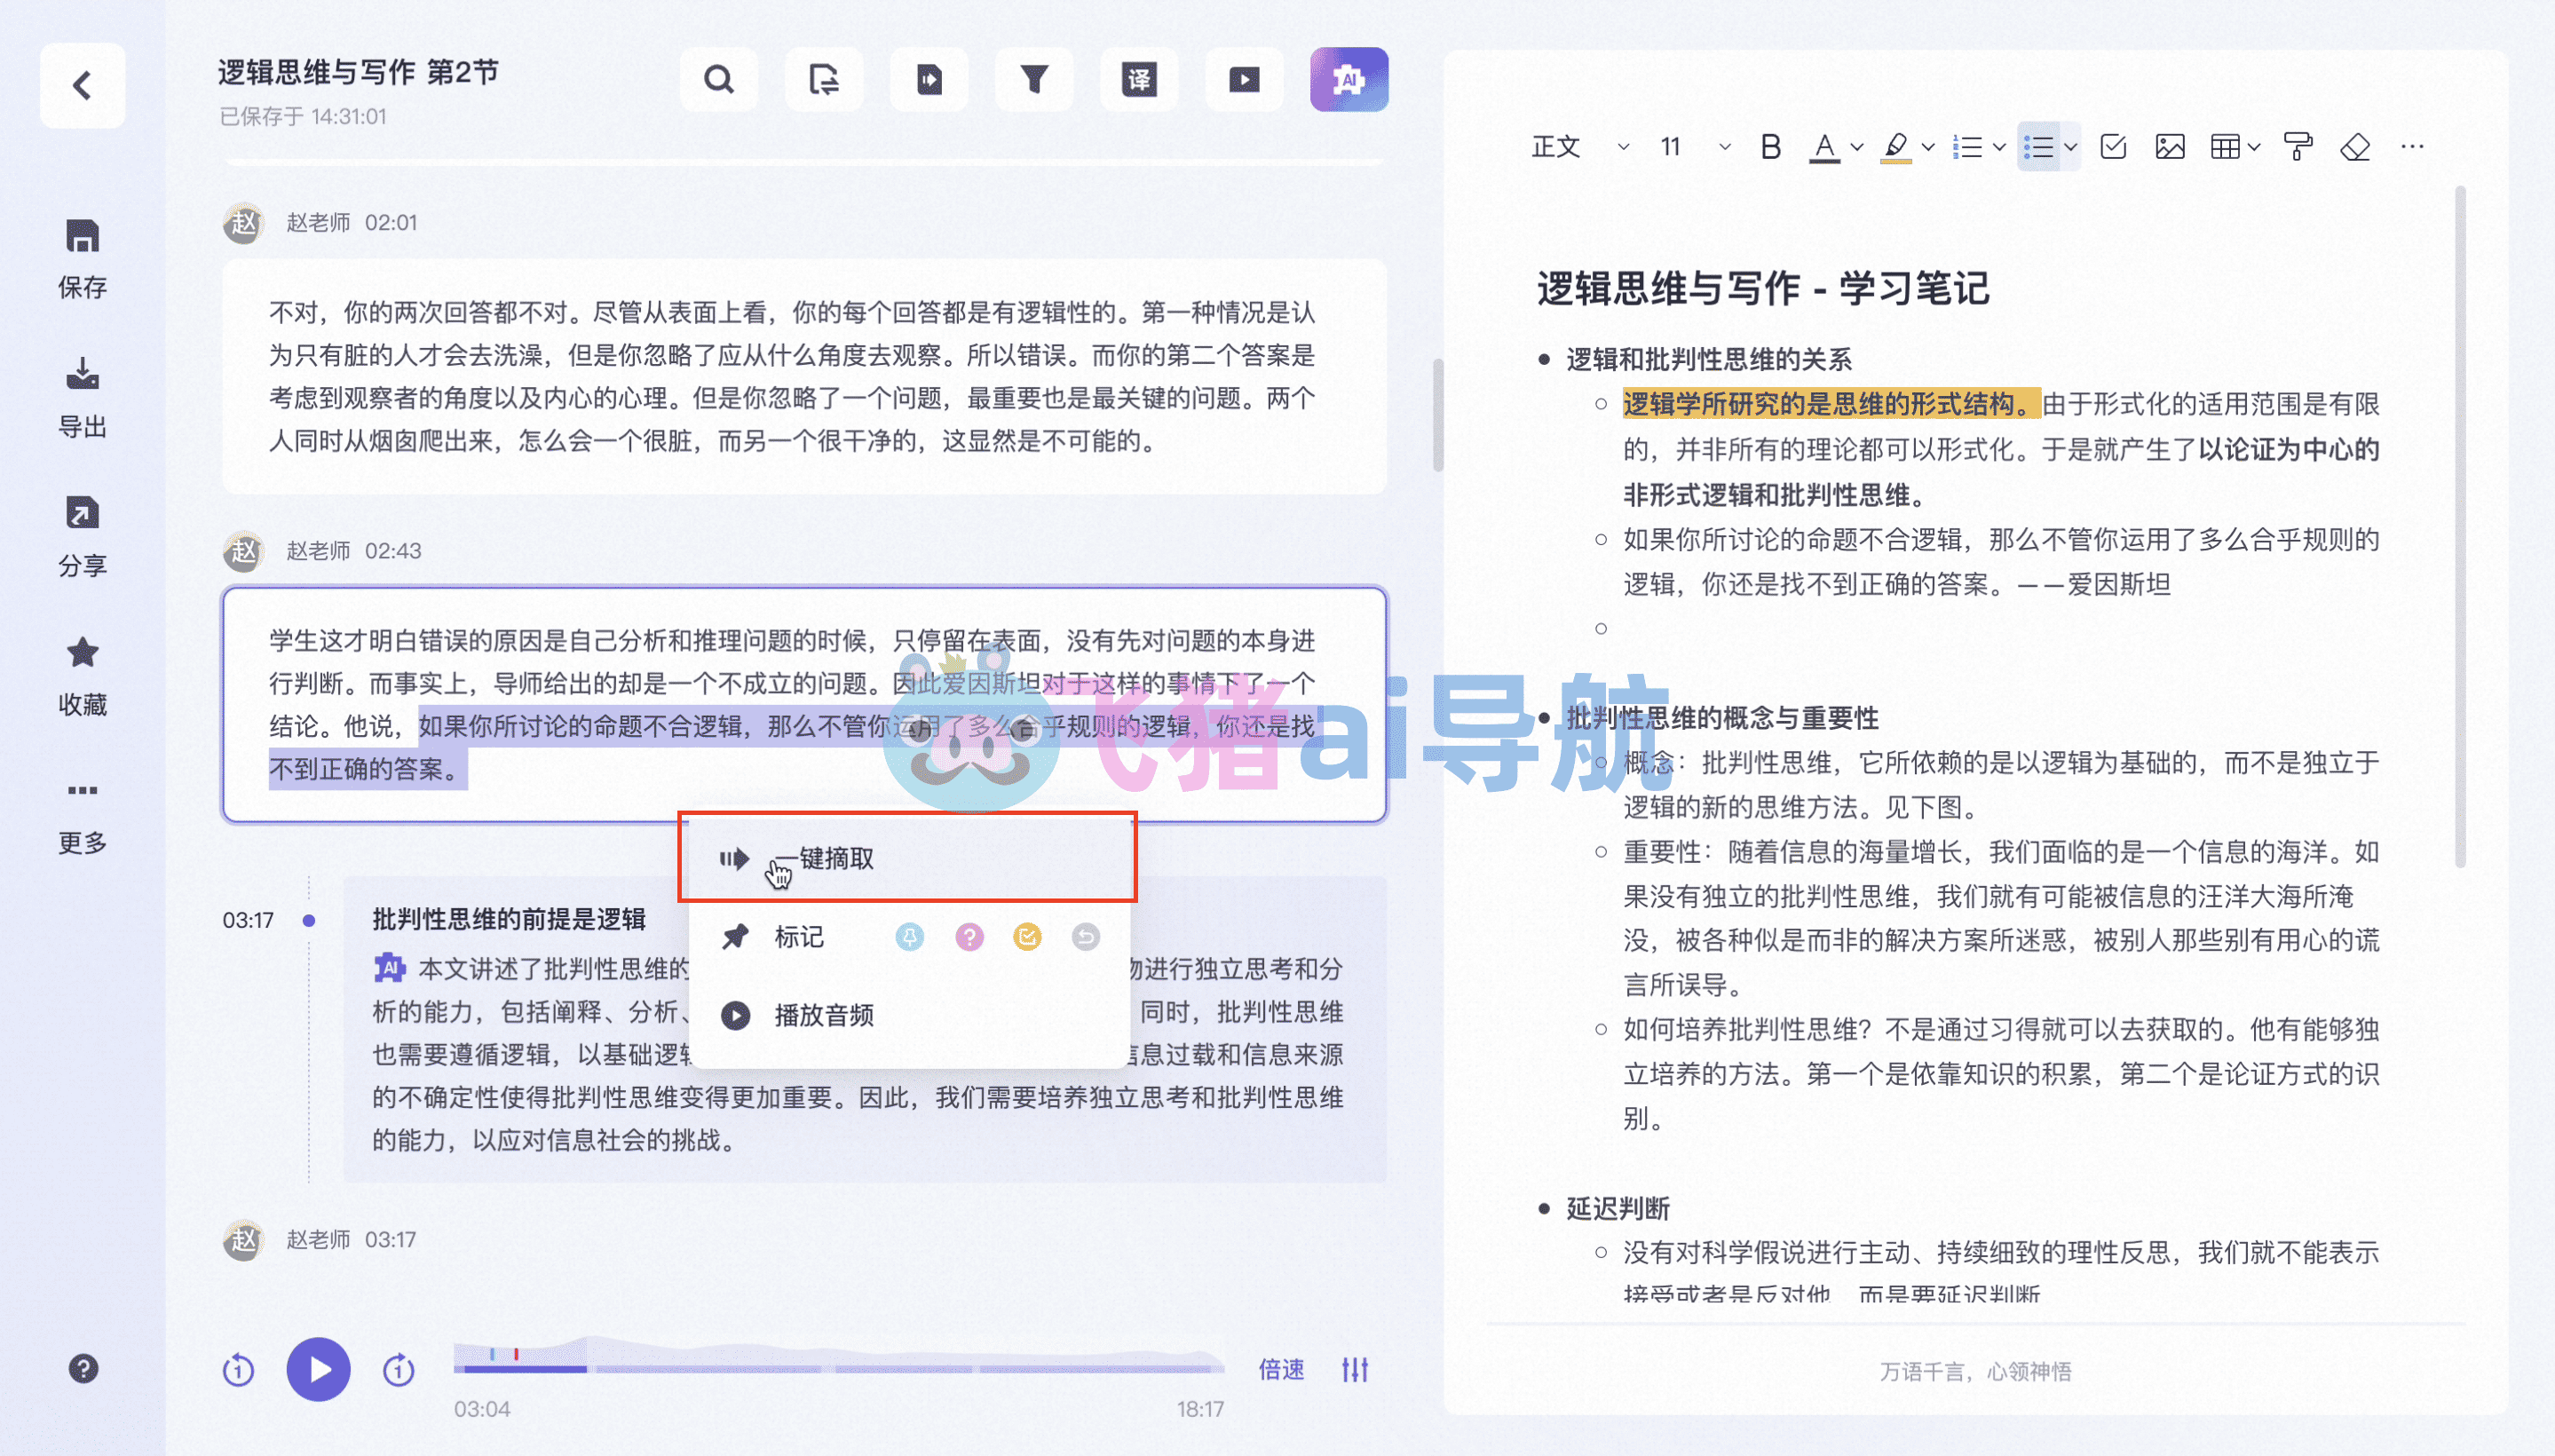The width and height of the screenshot is (2555, 1456).
Task: Click the footer input 万语千言，心领神悟
Action: (1975, 1371)
